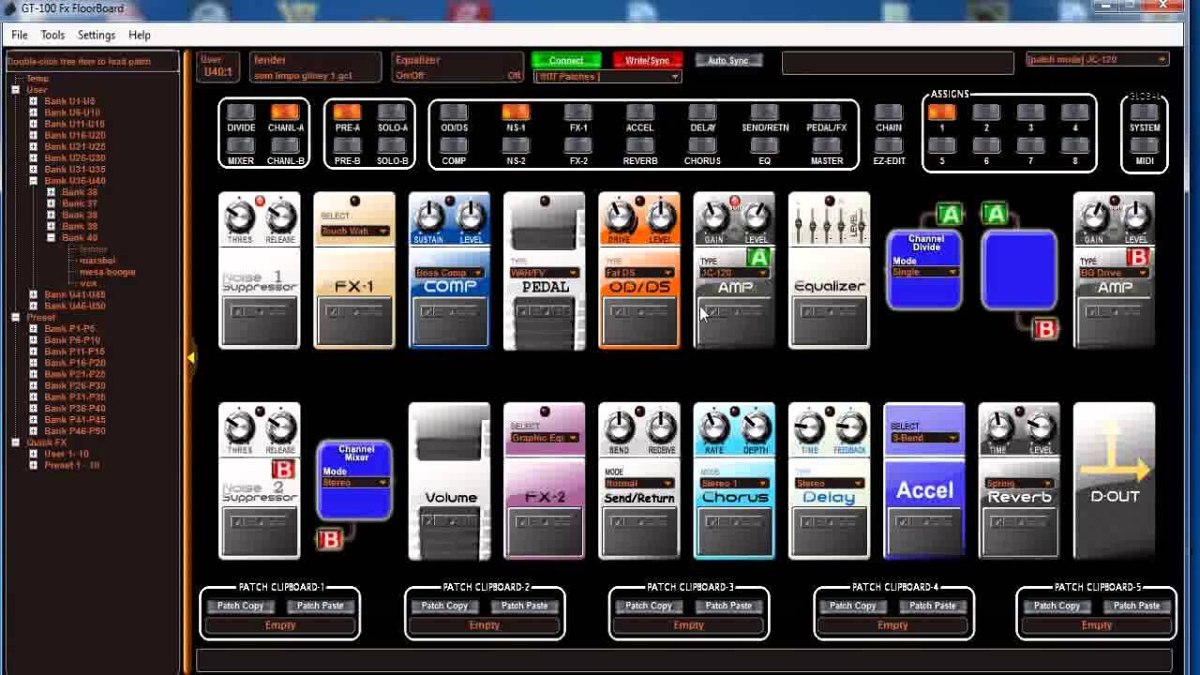This screenshot has height=675, width=1200.
Task: Click the Noise Suppressor 2 pedal footswitch
Action: click(259, 530)
